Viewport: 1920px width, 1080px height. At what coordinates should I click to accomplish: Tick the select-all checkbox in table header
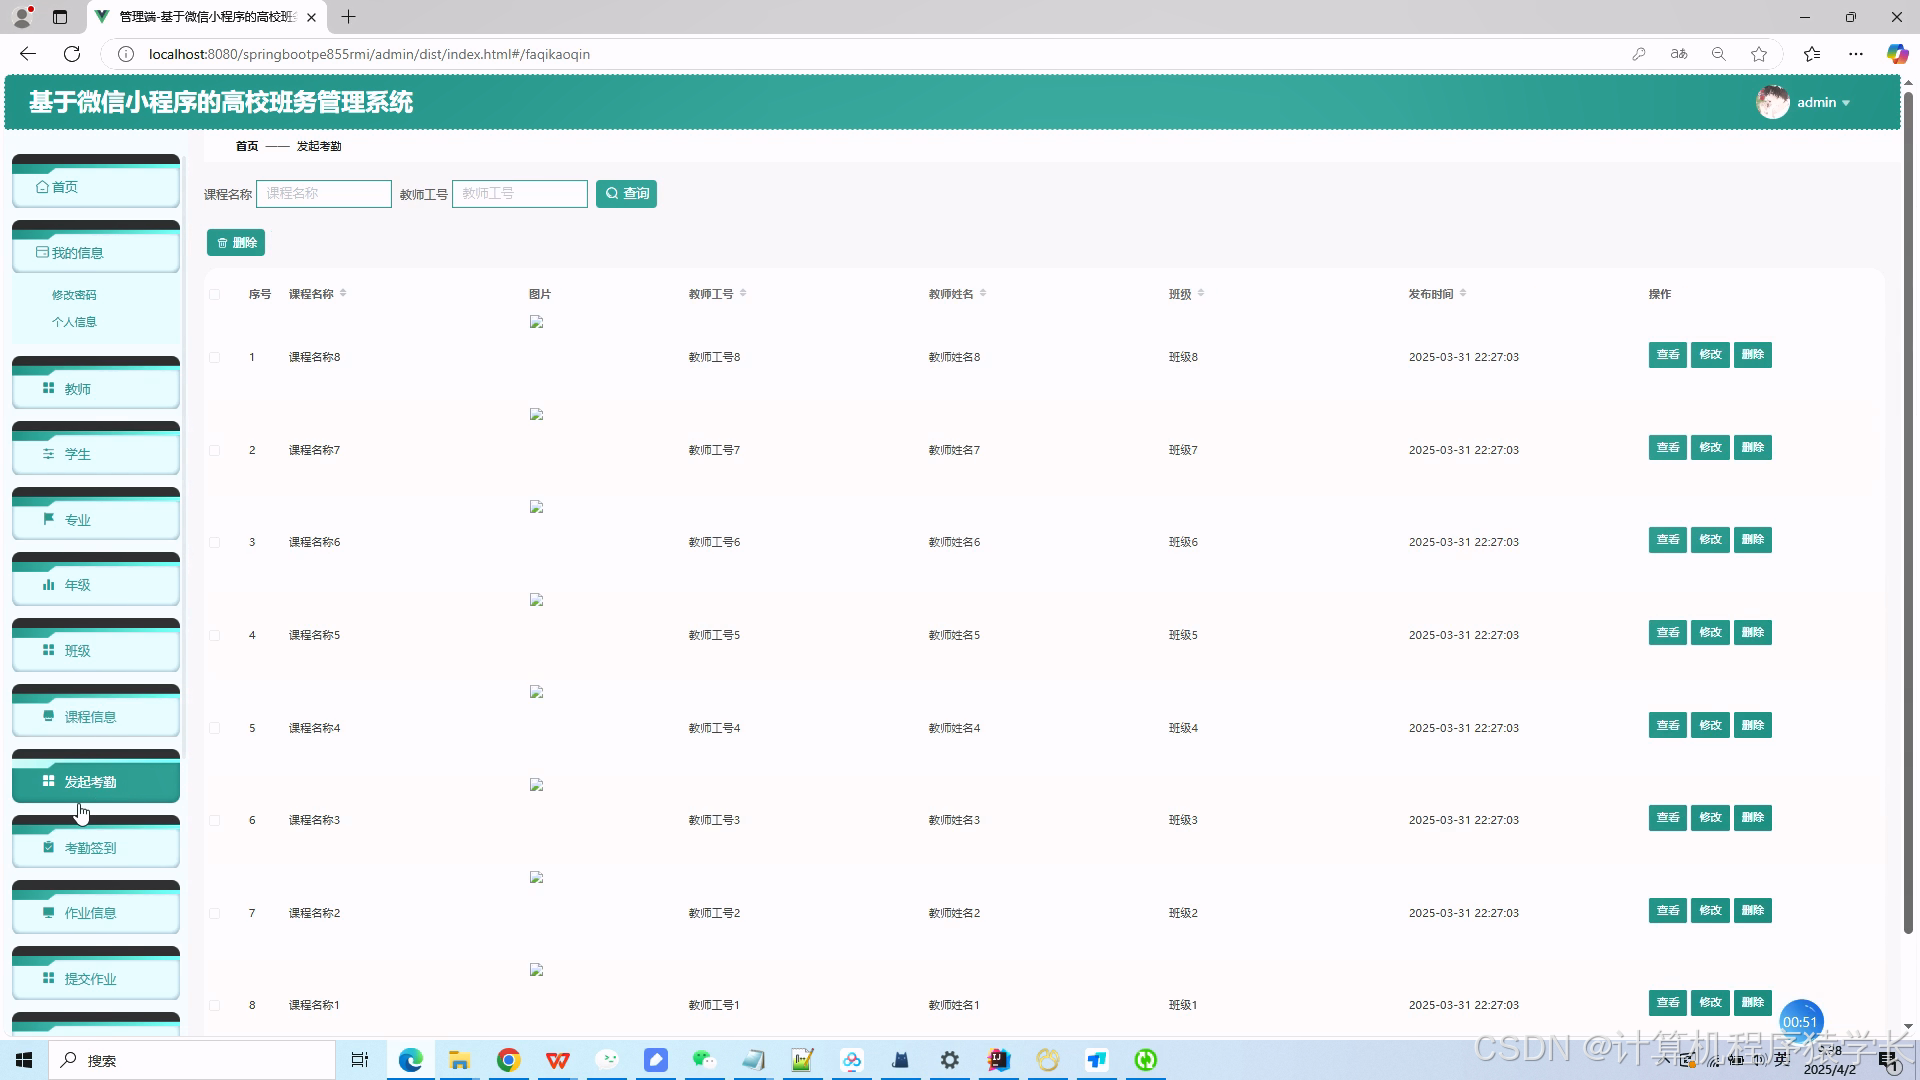point(214,294)
